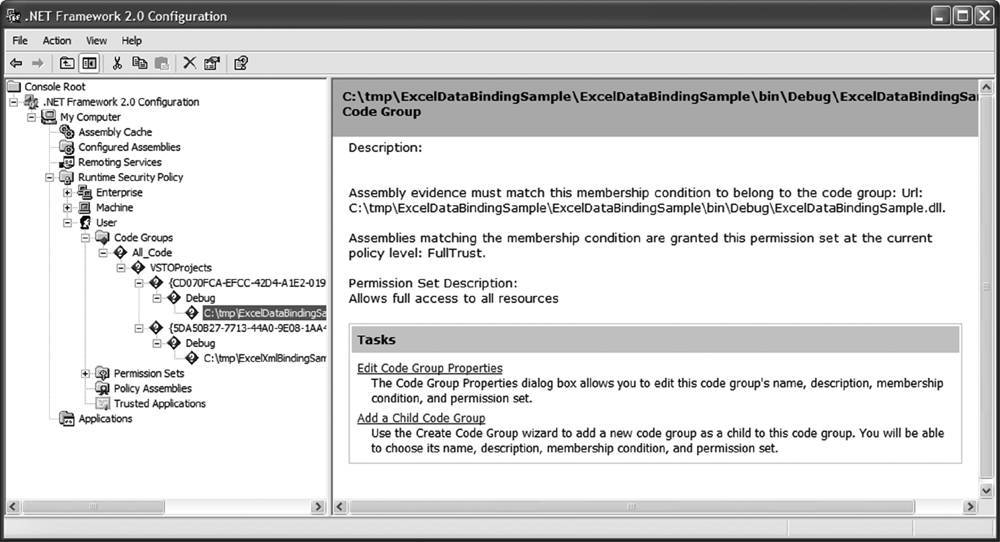The height and width of the screenshot is (542, 1000).
Task: Toggle the Show/Hide Console Tree button
Action: (90, 63)
